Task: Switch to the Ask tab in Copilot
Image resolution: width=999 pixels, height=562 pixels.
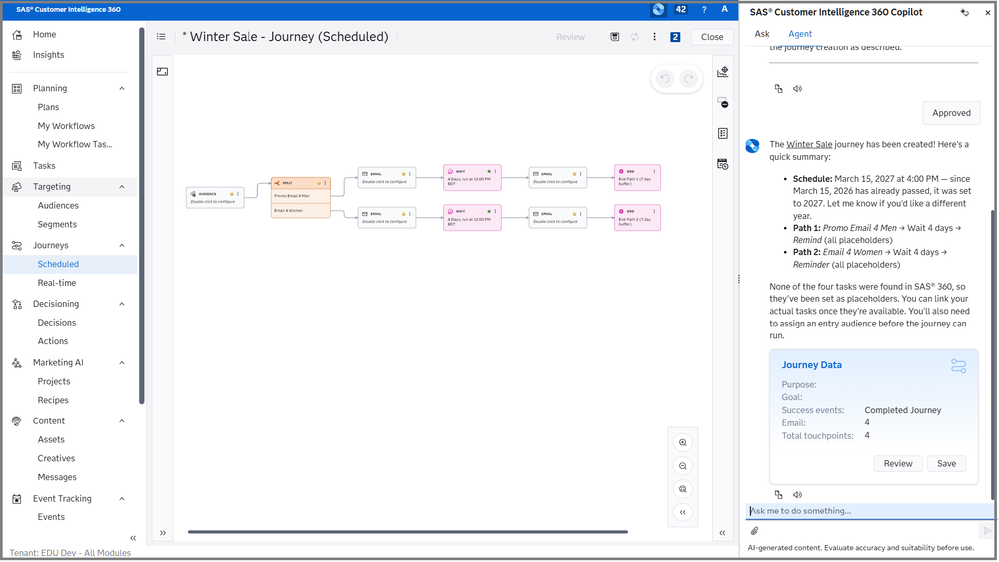Action: coord(762,34)
